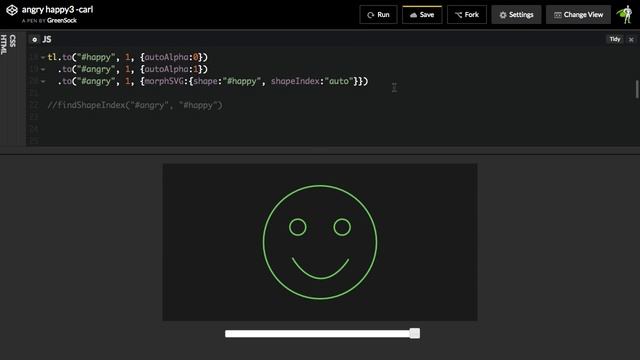Save the pen
640x360 pixels.
(422, 15)
